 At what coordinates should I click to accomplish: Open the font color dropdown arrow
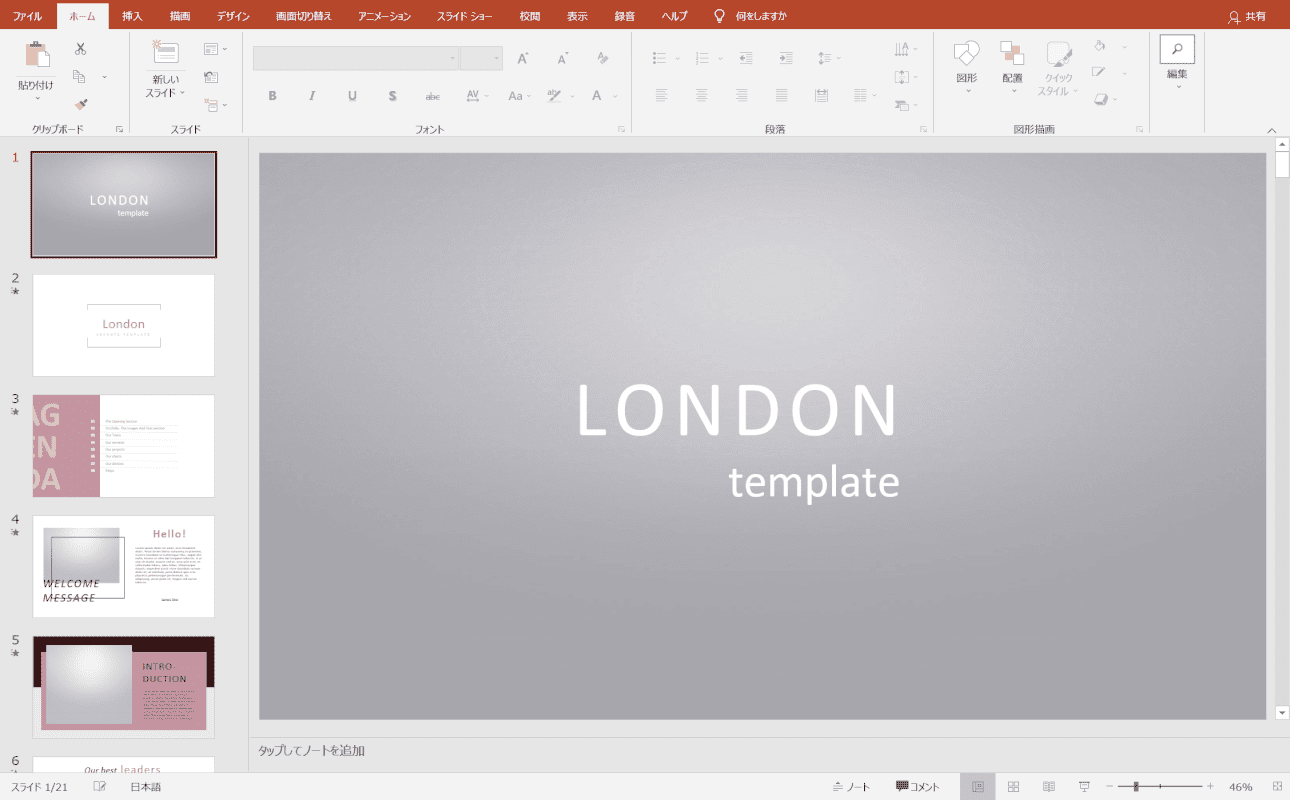pos(615,96)
